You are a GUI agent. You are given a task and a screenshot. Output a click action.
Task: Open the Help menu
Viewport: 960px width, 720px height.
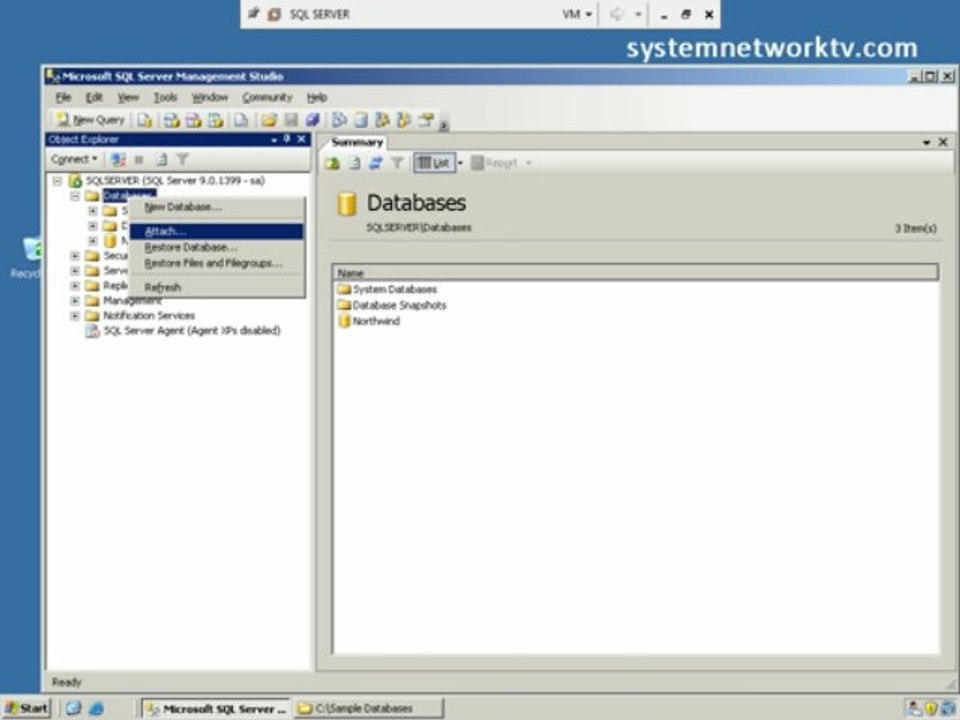click(317, 97)
